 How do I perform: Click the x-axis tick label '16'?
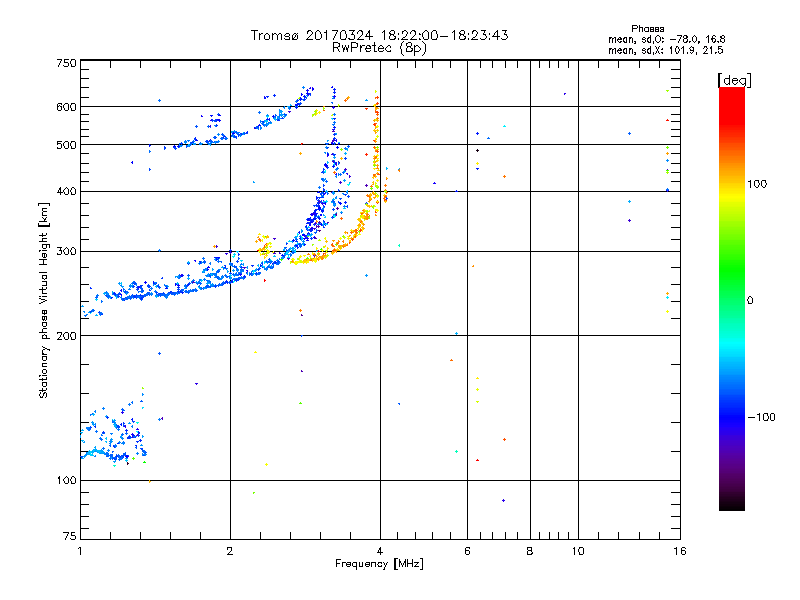(680, 551)
